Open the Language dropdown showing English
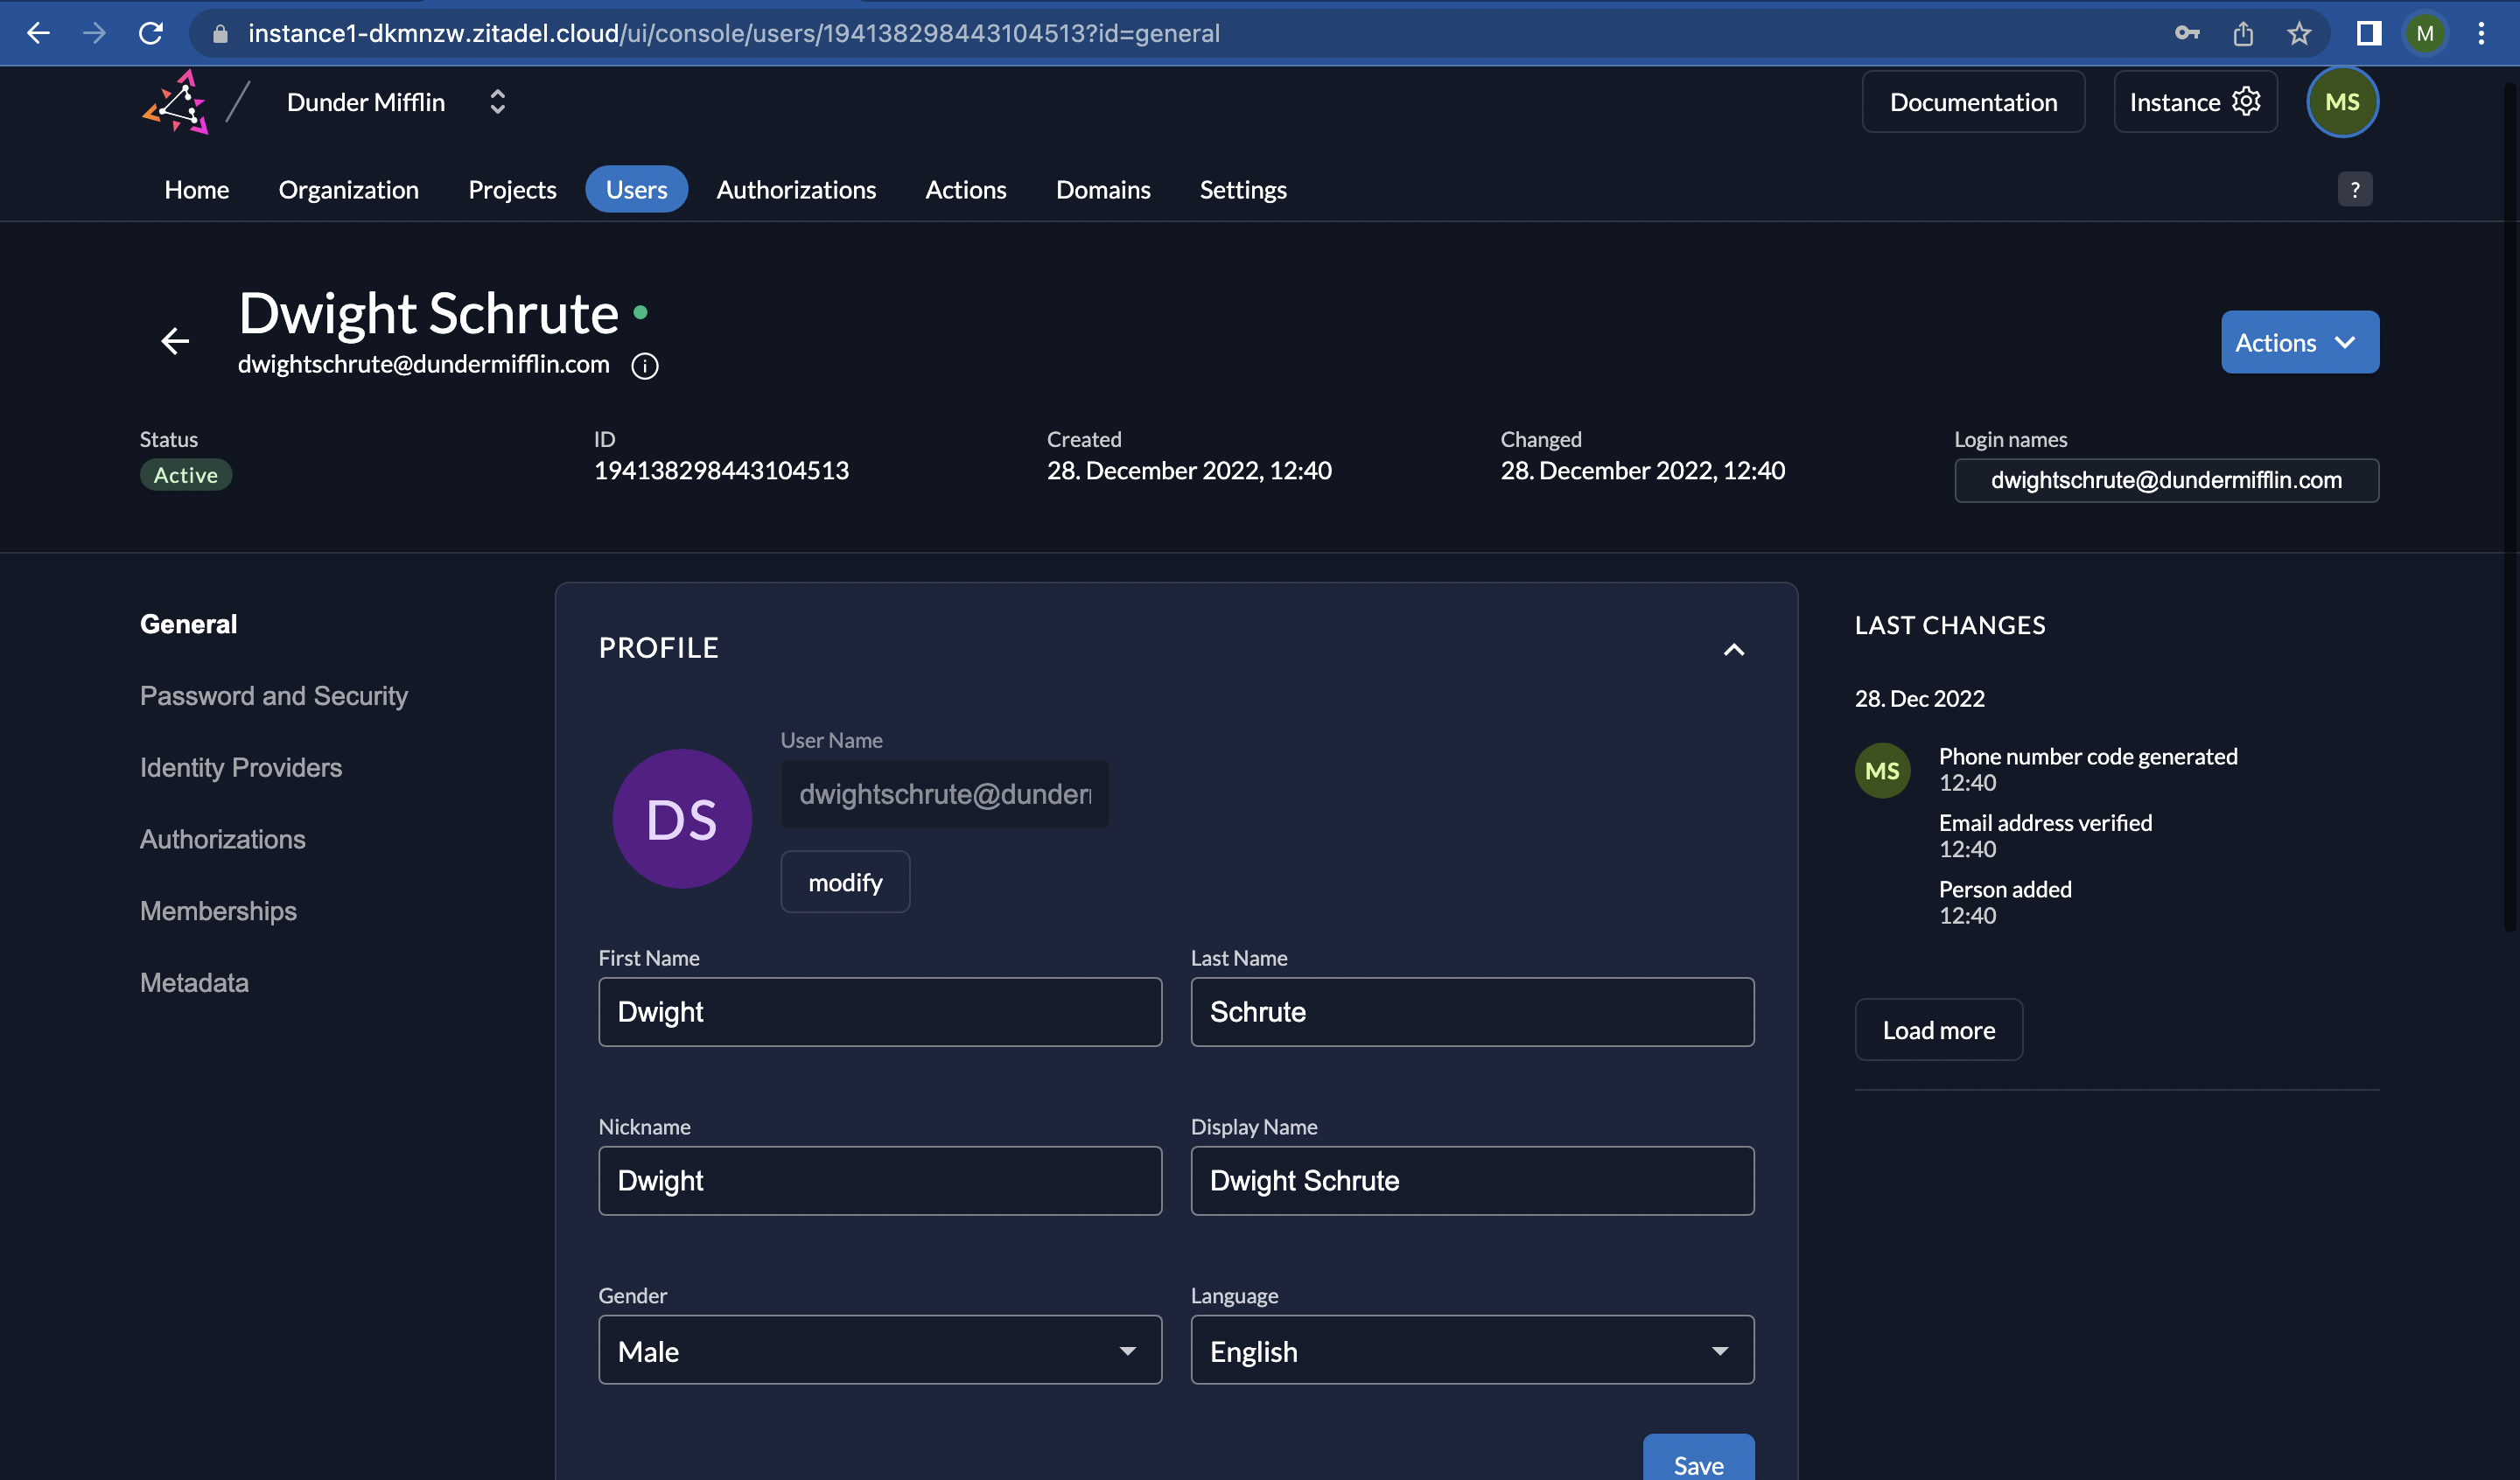Screen dimensions: 2520x1480 (x=1471, y=1350)
